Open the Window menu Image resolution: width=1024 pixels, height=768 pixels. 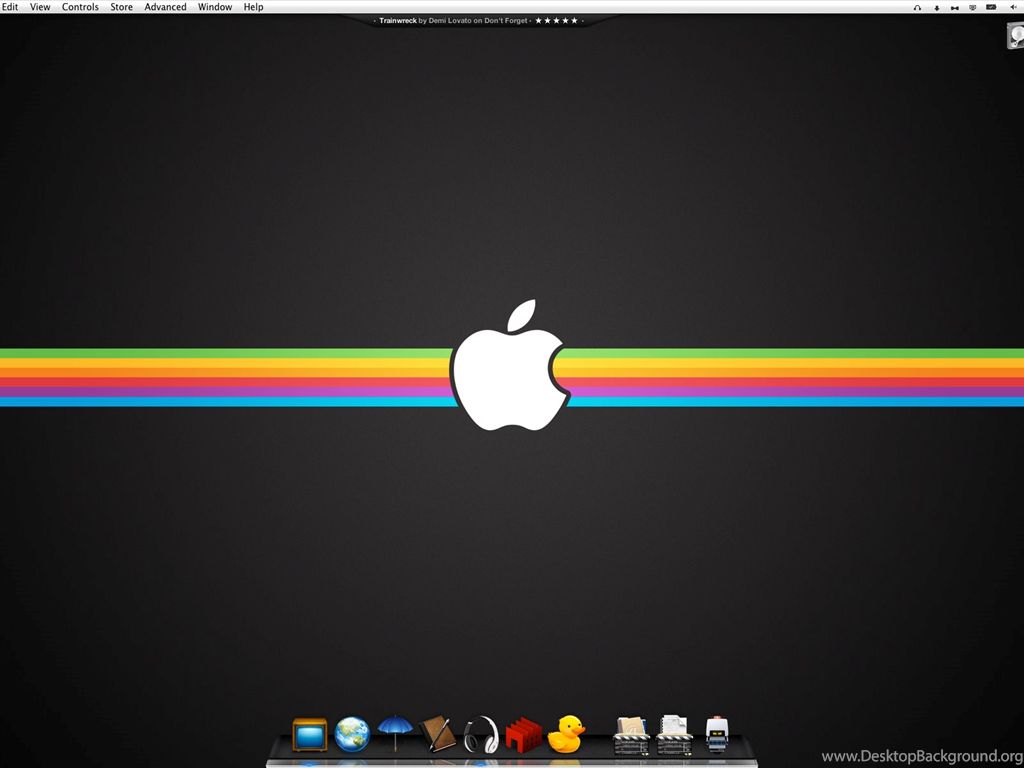pyautogui.click(x=215, y=7)
